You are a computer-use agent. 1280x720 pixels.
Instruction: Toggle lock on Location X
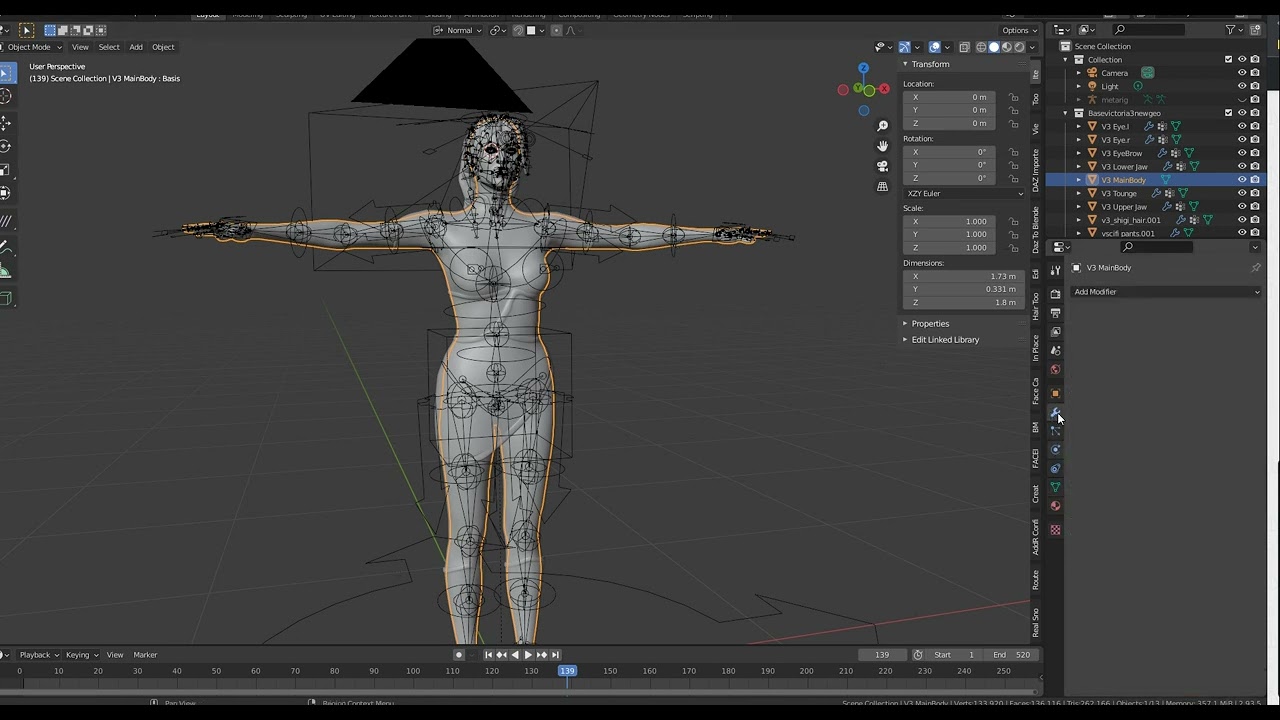1013,97
